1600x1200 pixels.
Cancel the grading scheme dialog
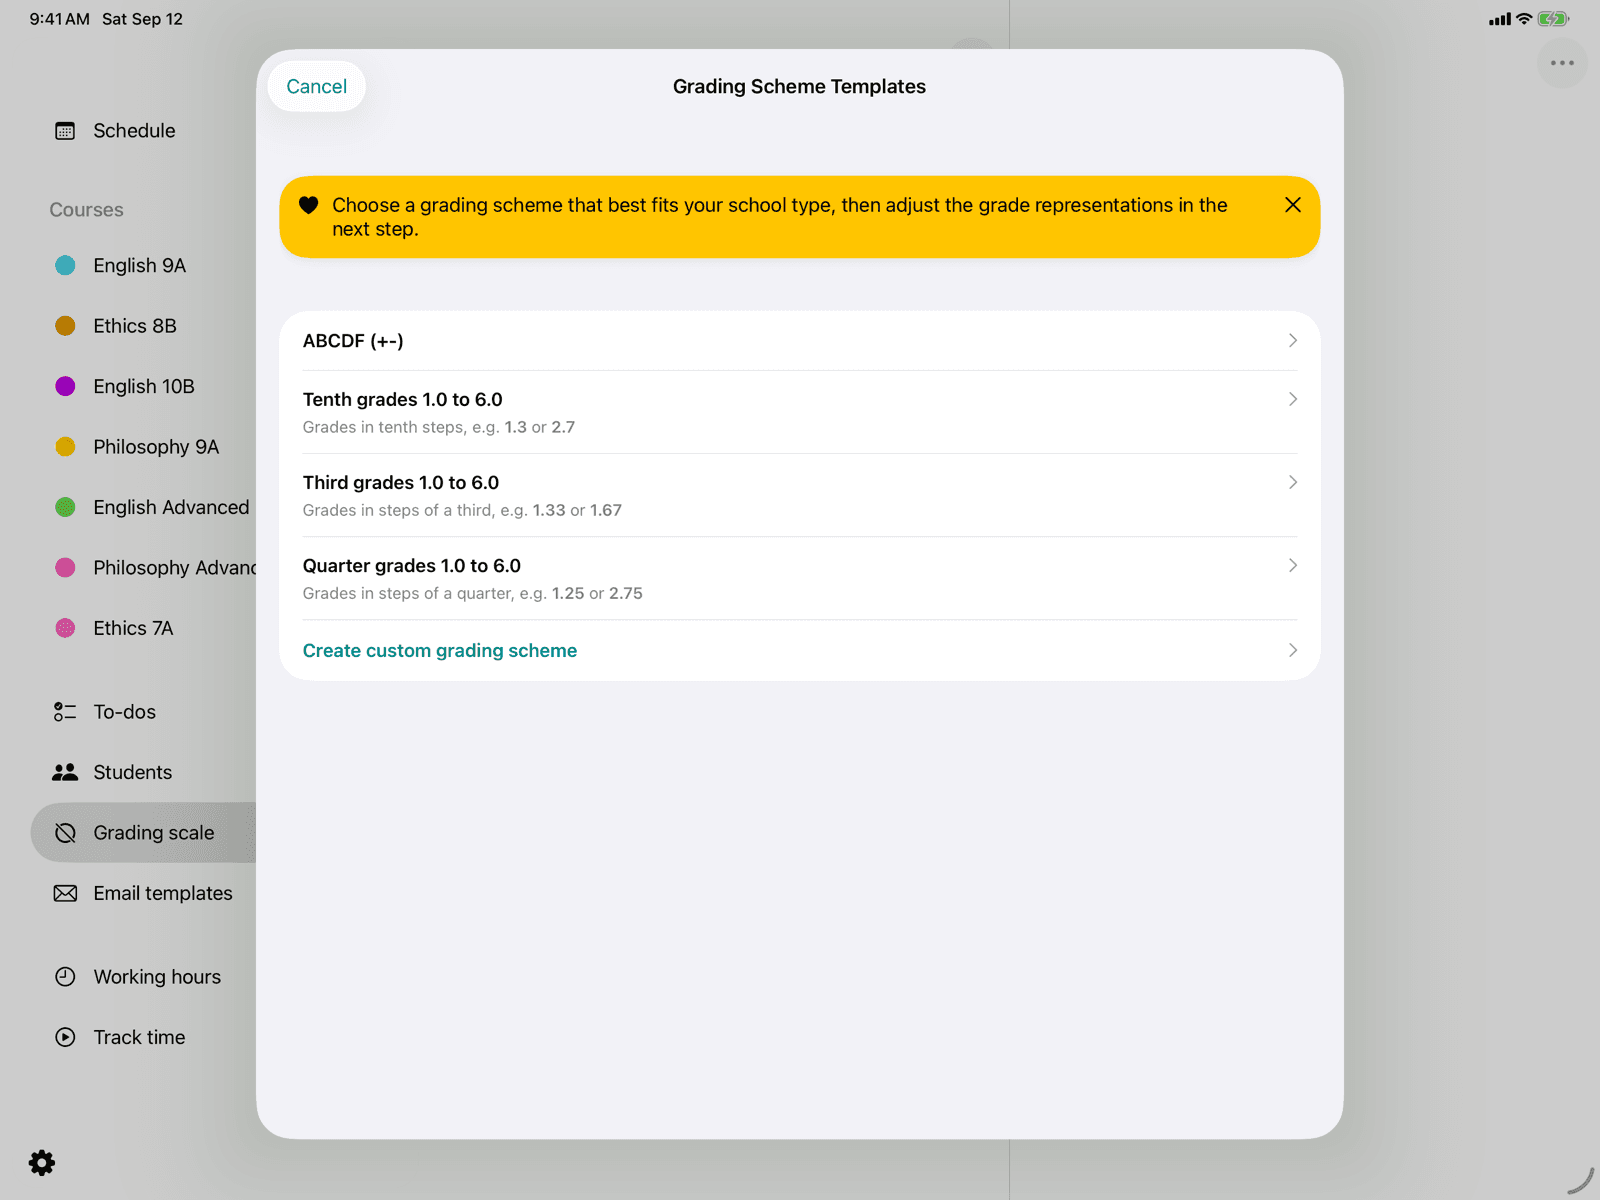tap(316, 87)
